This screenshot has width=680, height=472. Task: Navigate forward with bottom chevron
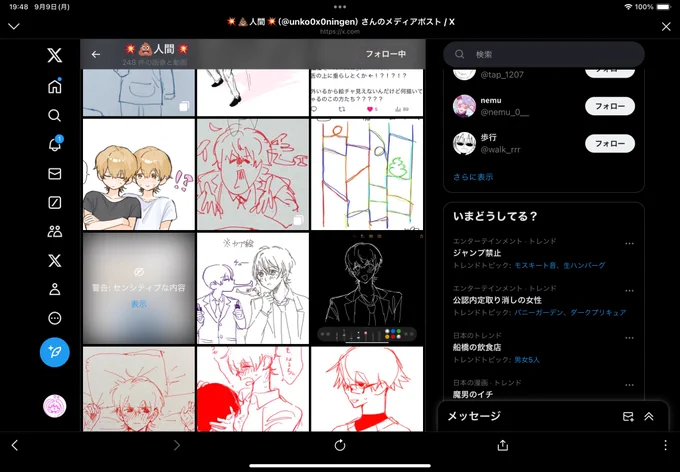(x=177, y=445)
